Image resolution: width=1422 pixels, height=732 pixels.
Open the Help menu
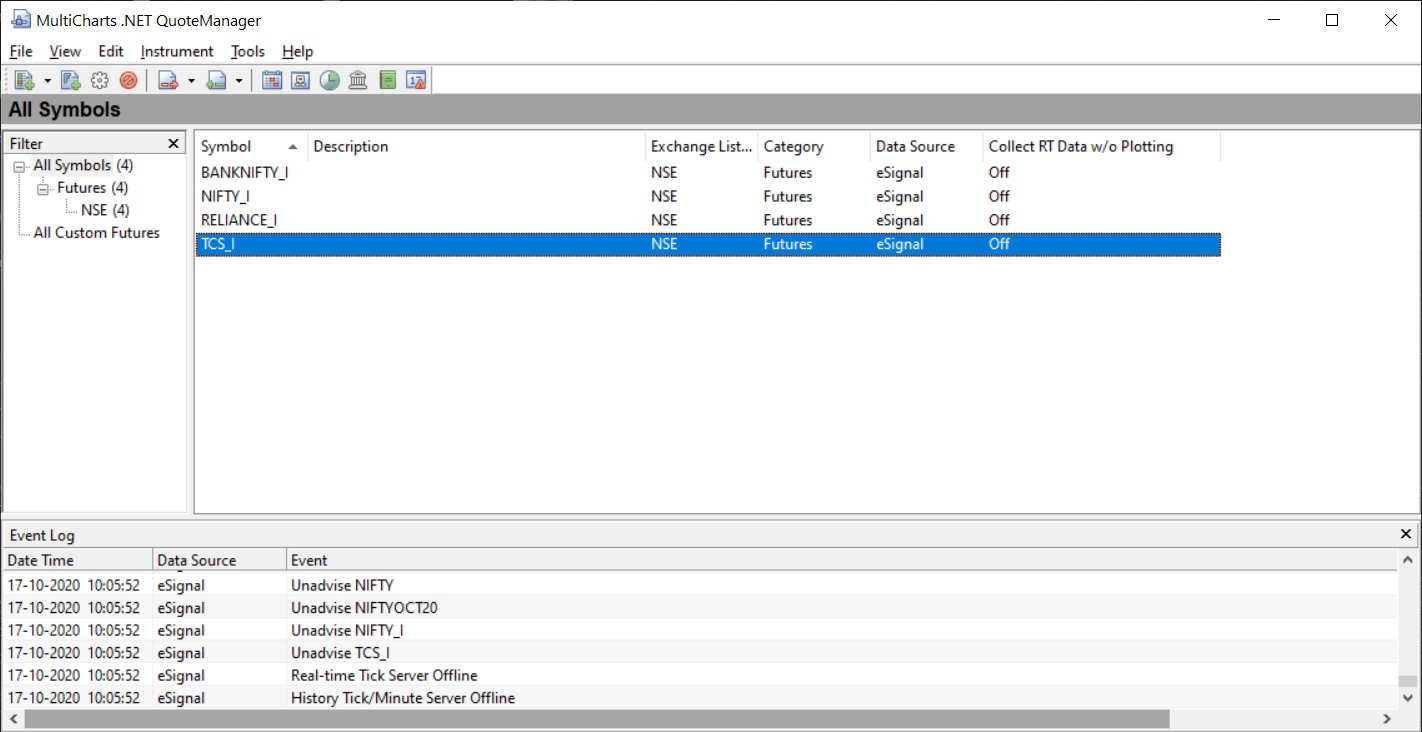pyautogui.click(x=298, y=51)
